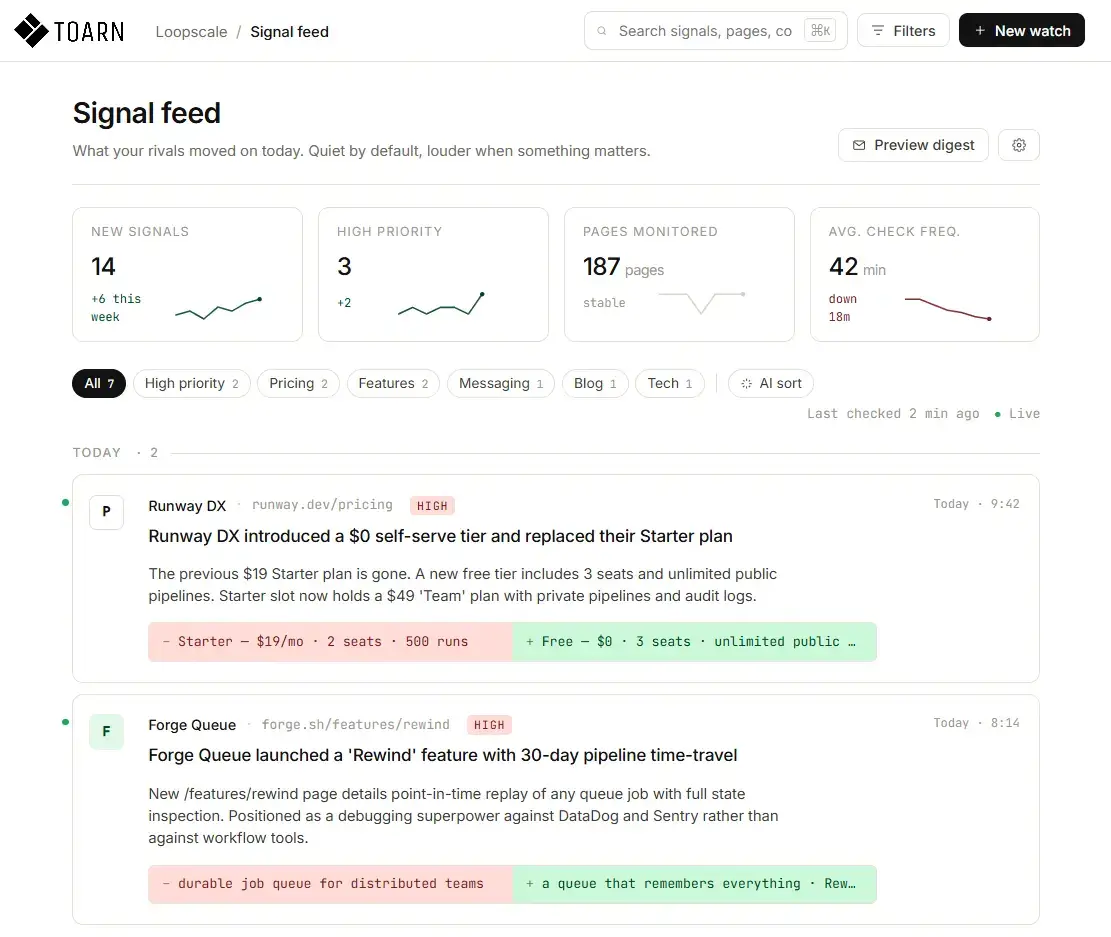
Task: Click removed Starter $19/mo diff line
Action: [x=330, y=642]
